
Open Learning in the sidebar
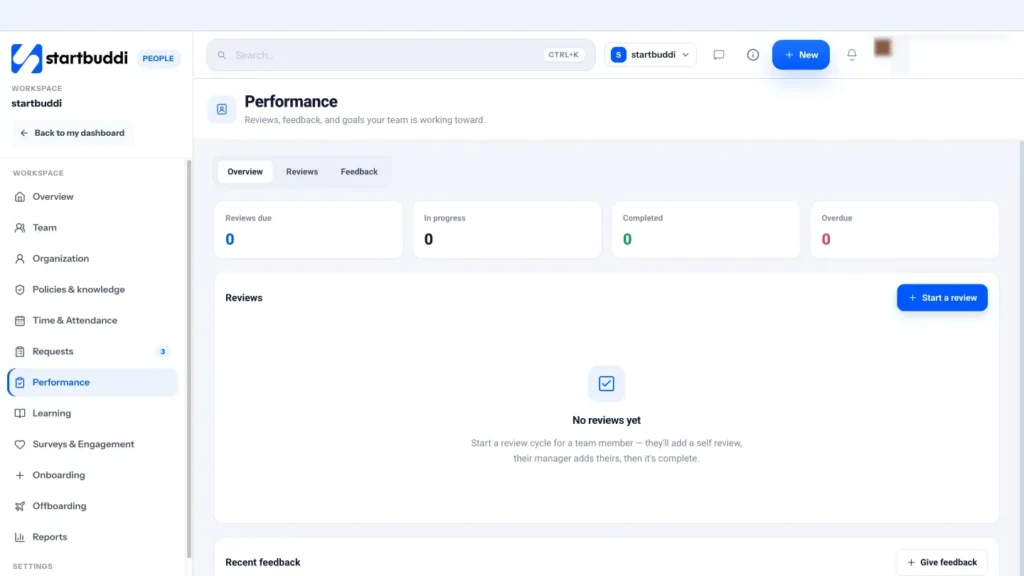coord(92,413)
